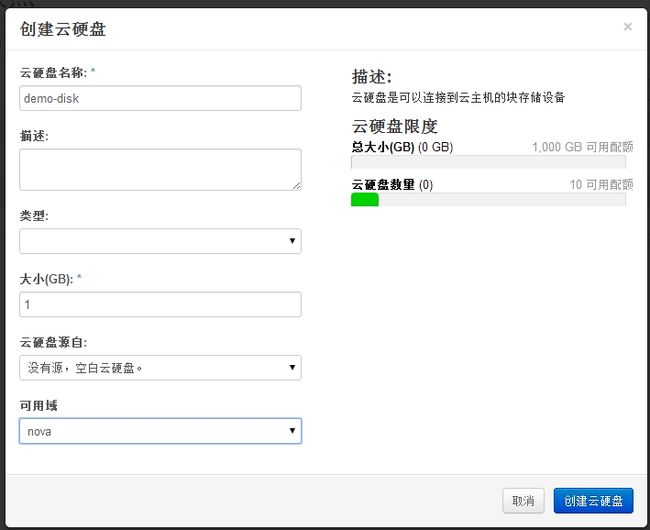
Task: Open the empty 类型 dropdown
Action: [160, 241]
